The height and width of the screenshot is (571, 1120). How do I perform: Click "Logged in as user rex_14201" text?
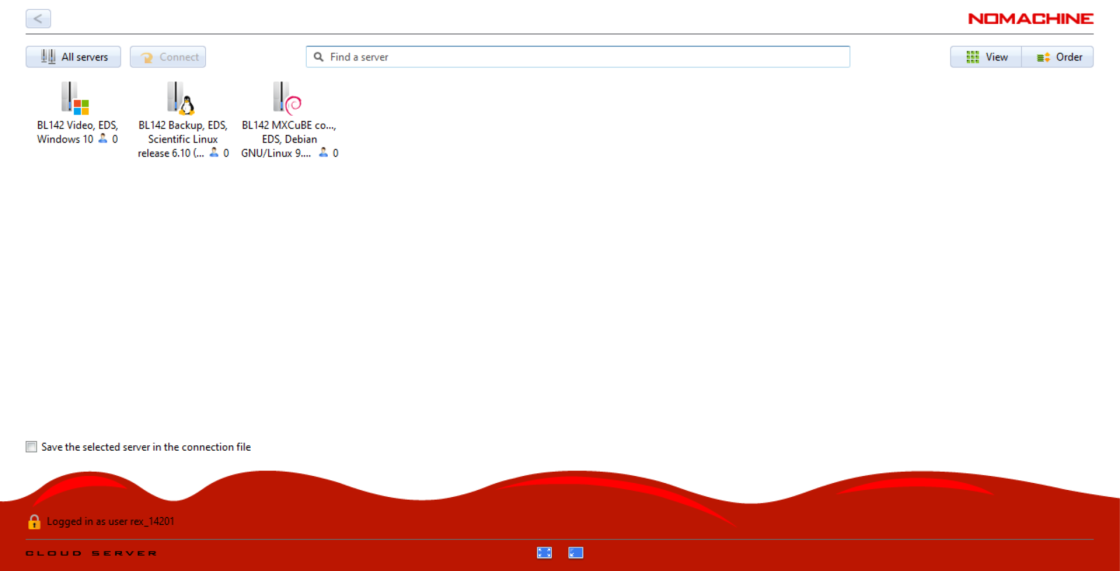111,522
